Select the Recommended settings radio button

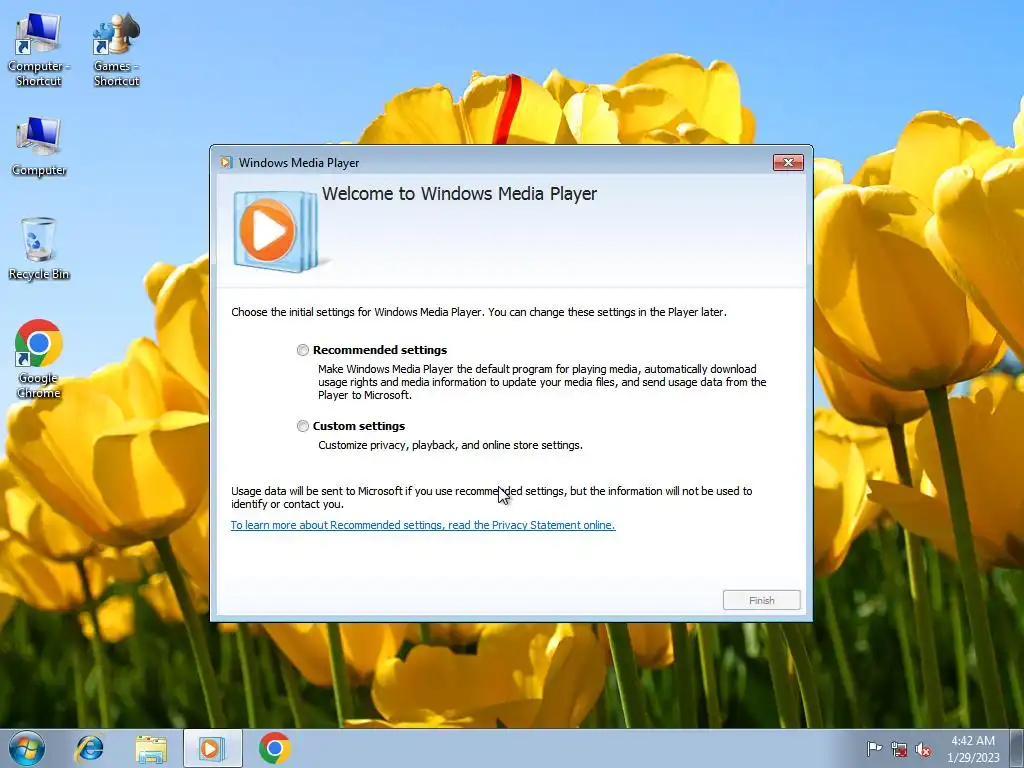(x=302, y=350)
